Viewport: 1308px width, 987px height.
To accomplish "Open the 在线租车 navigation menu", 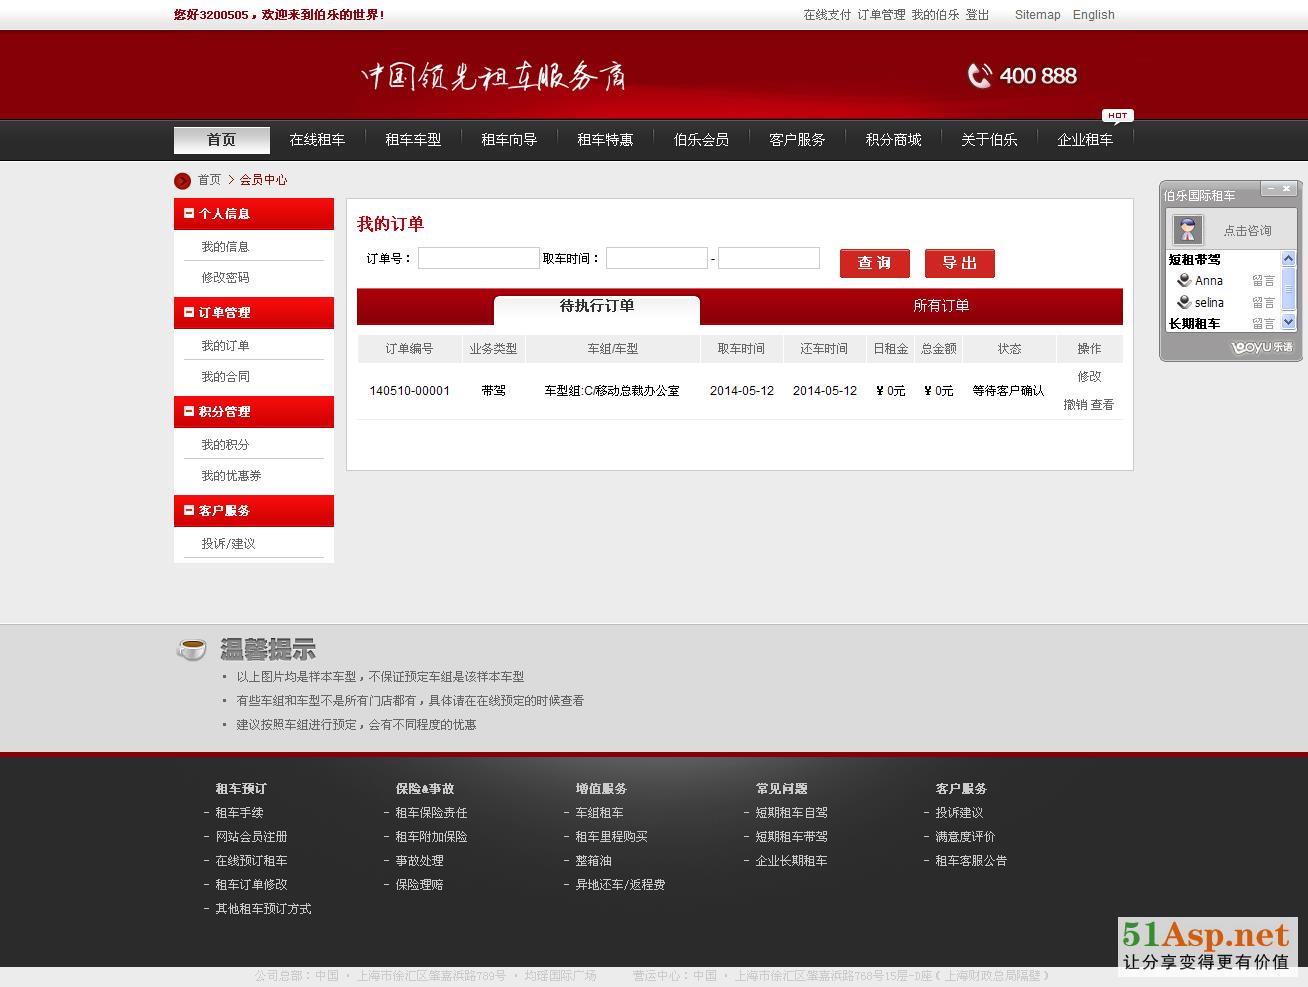I will (317, 140).
